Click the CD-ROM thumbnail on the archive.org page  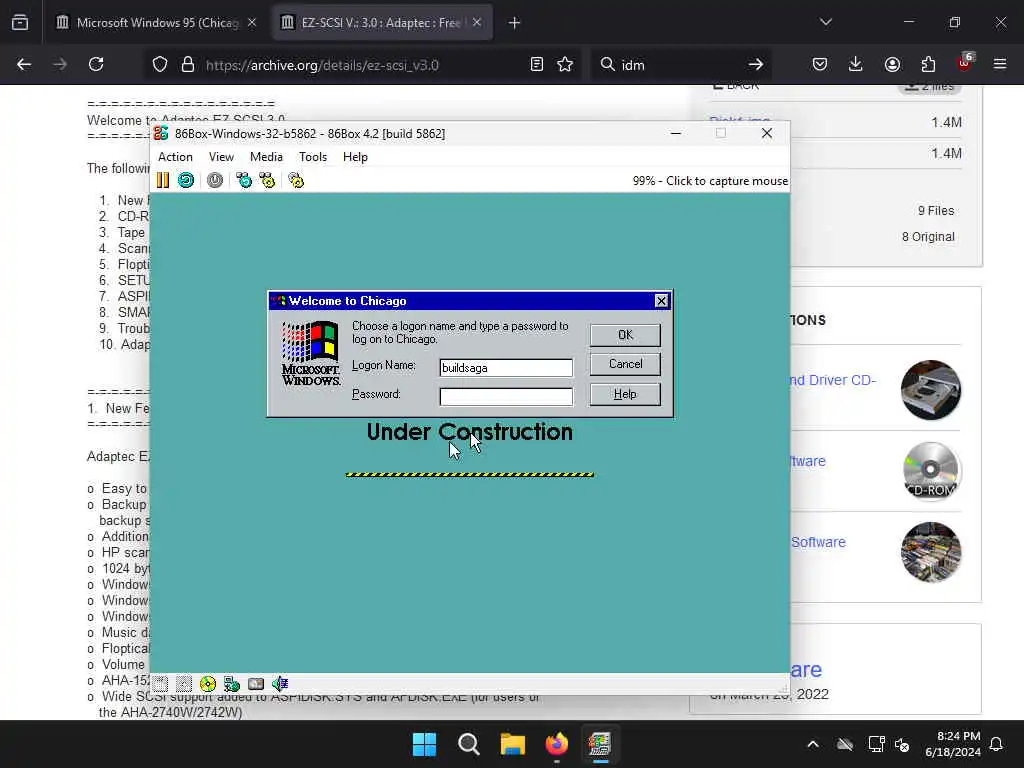pos(931,471)
